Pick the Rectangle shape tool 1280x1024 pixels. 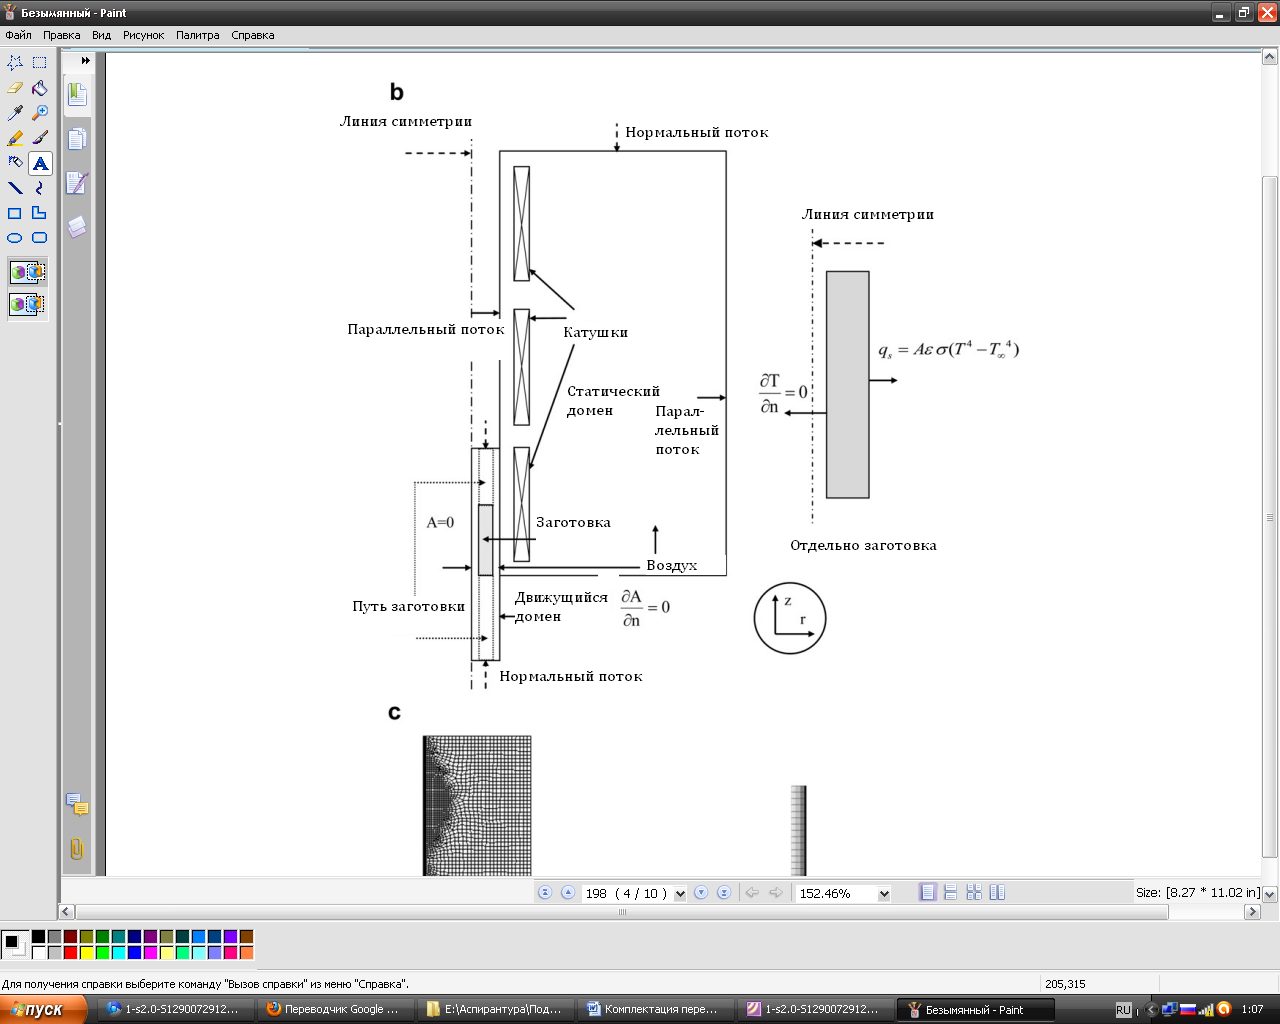pos(15,213)
